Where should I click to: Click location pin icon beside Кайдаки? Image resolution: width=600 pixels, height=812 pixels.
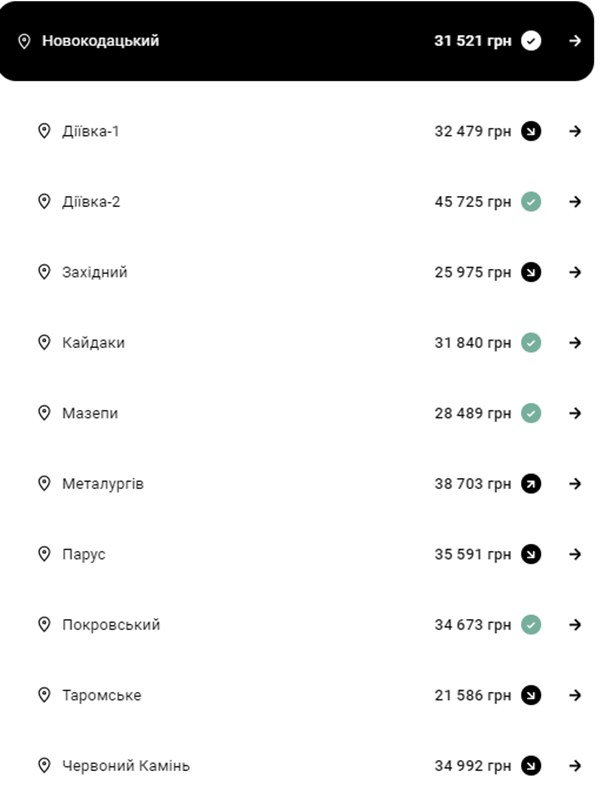[44, 343]
